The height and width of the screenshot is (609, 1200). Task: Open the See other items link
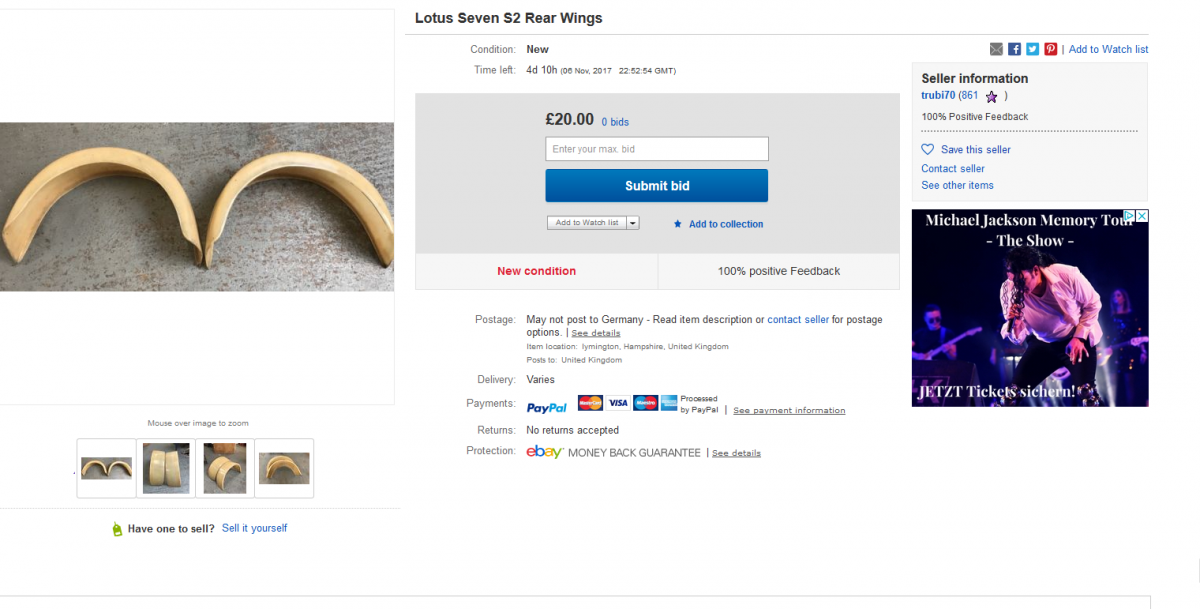tap(957, 185)
